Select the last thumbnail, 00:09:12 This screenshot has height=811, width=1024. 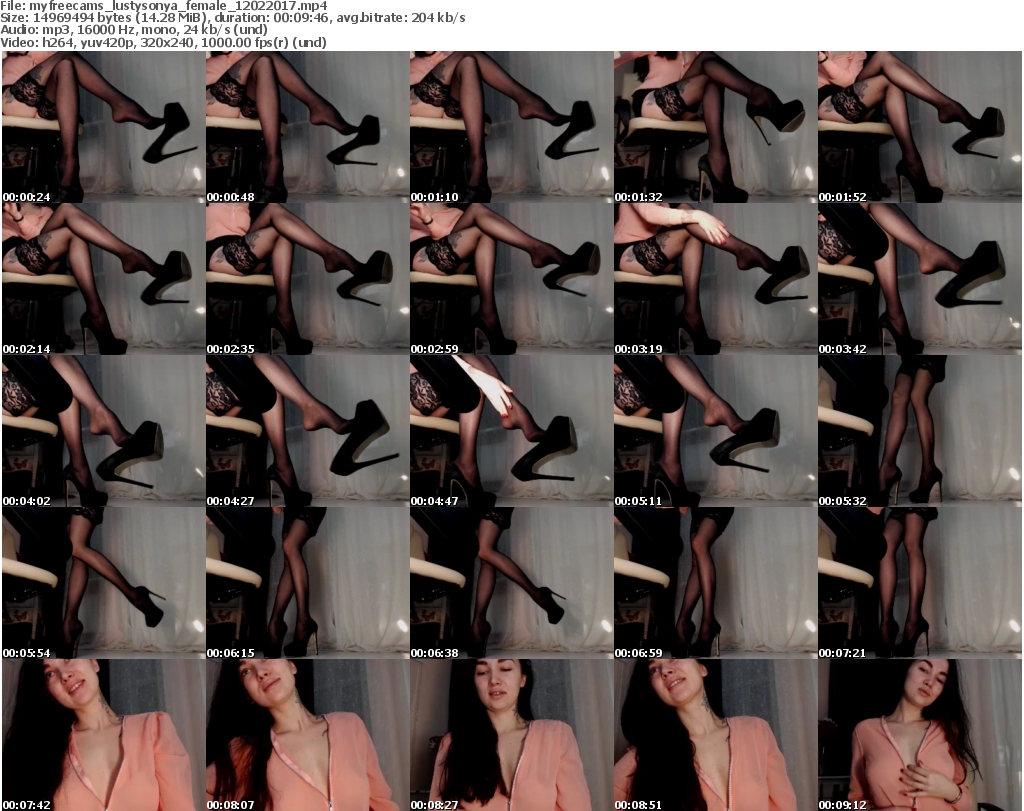click(920, 735)
